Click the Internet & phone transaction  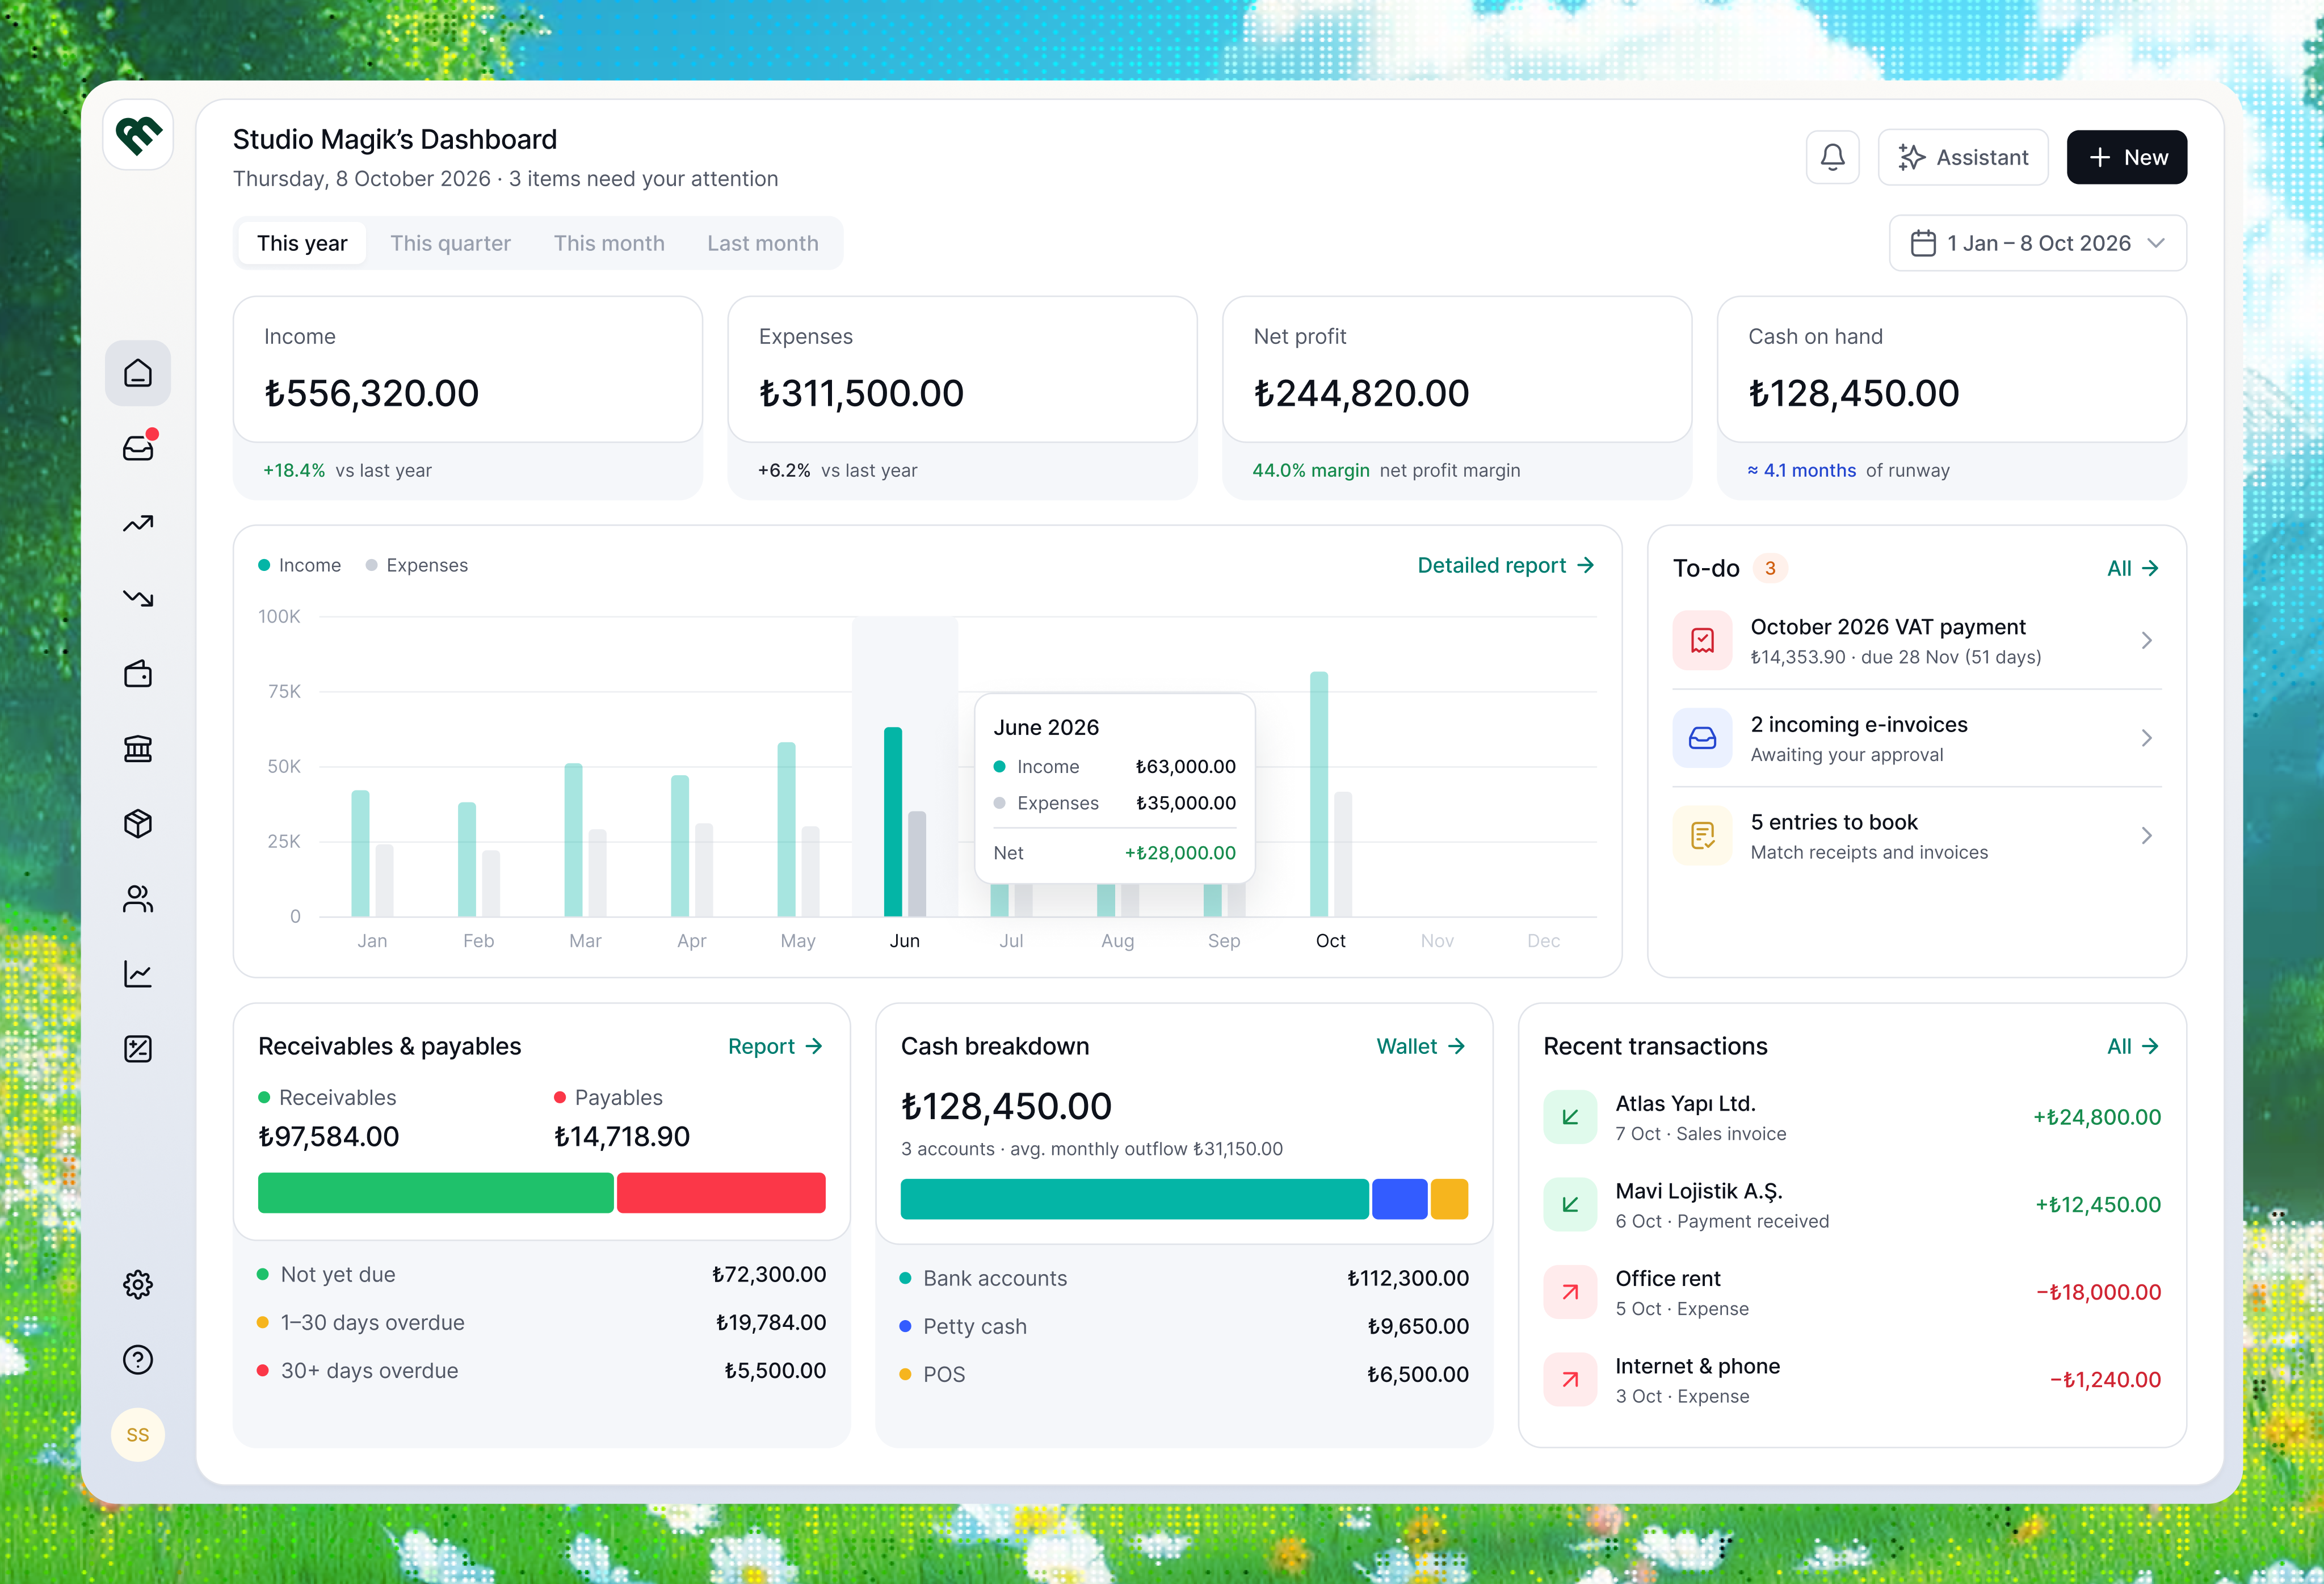pyautogui.click(x=1852, y=1380)
